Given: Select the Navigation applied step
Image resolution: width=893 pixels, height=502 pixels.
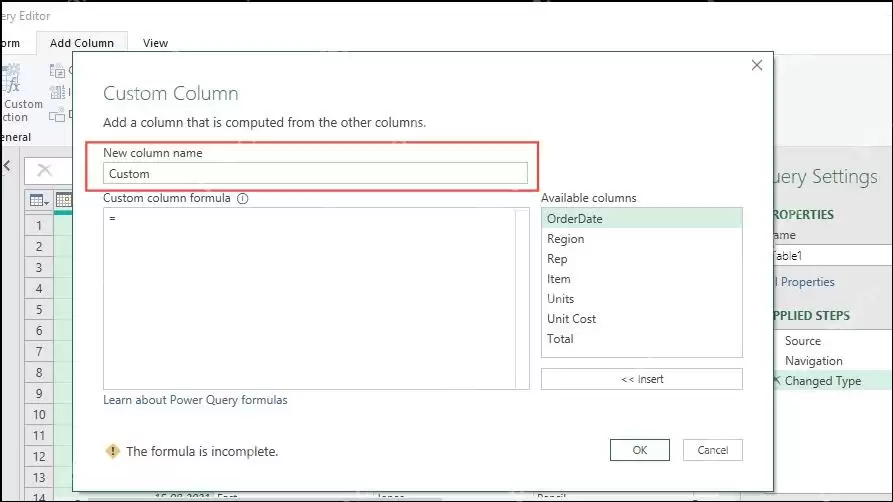Looking at the screenshot, I should (813, 361).
